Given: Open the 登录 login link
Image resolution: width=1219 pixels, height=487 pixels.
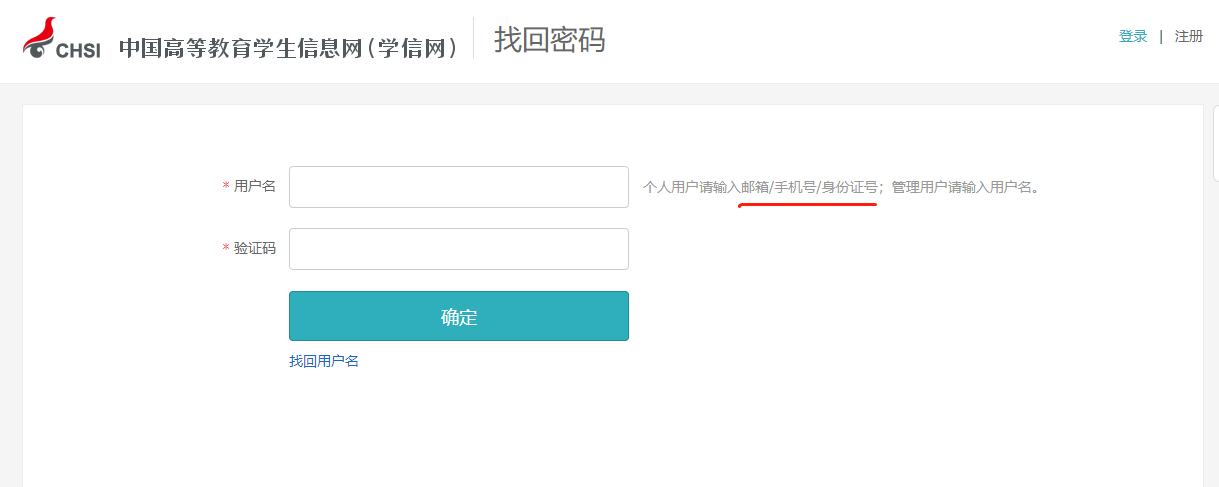Looking at the screenshot, I should pyautogui.click(x=1132, y=37).
